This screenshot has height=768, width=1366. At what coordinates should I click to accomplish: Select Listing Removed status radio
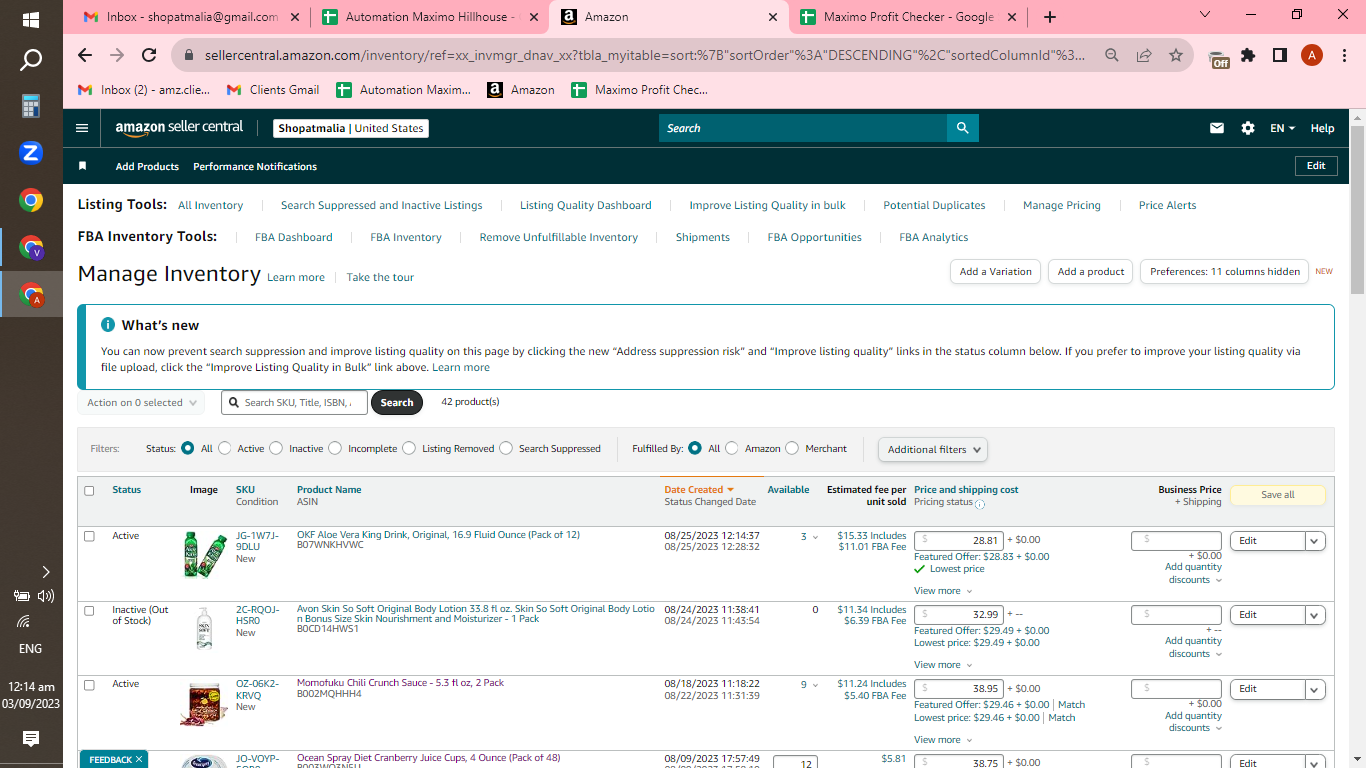point(409,448)
